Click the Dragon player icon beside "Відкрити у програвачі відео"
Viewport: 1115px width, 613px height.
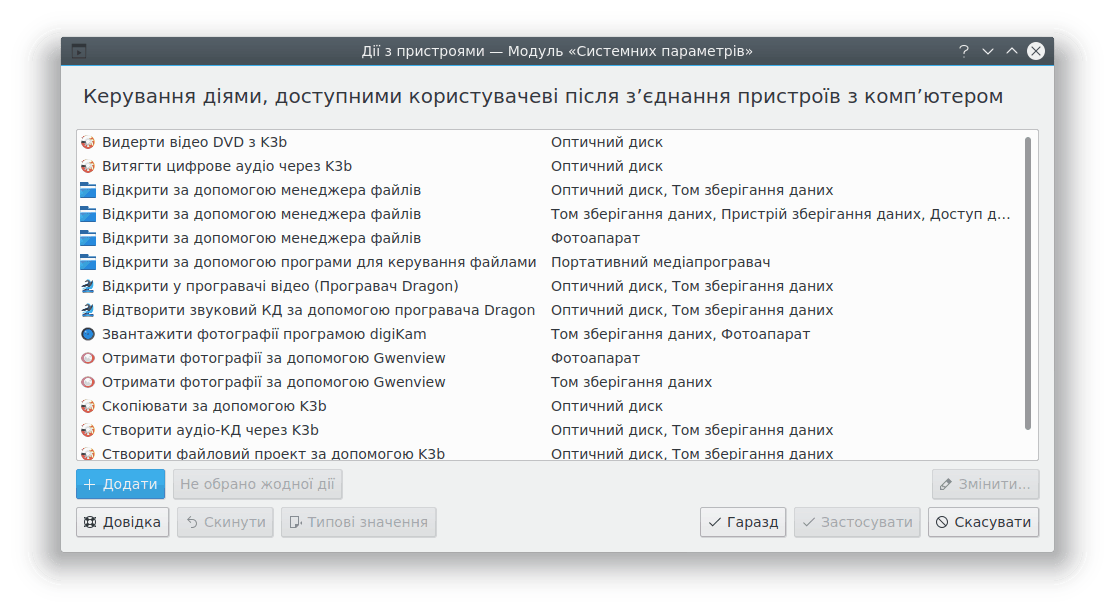[x=89, y=286]
